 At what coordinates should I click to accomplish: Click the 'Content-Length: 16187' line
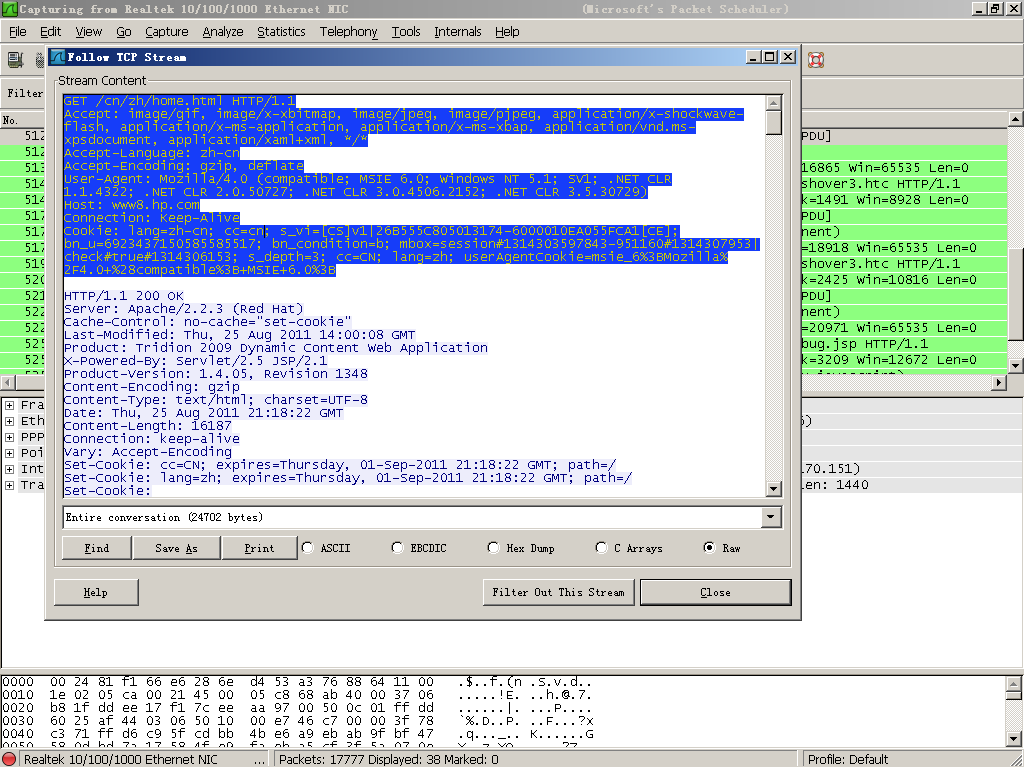(148, 426)
